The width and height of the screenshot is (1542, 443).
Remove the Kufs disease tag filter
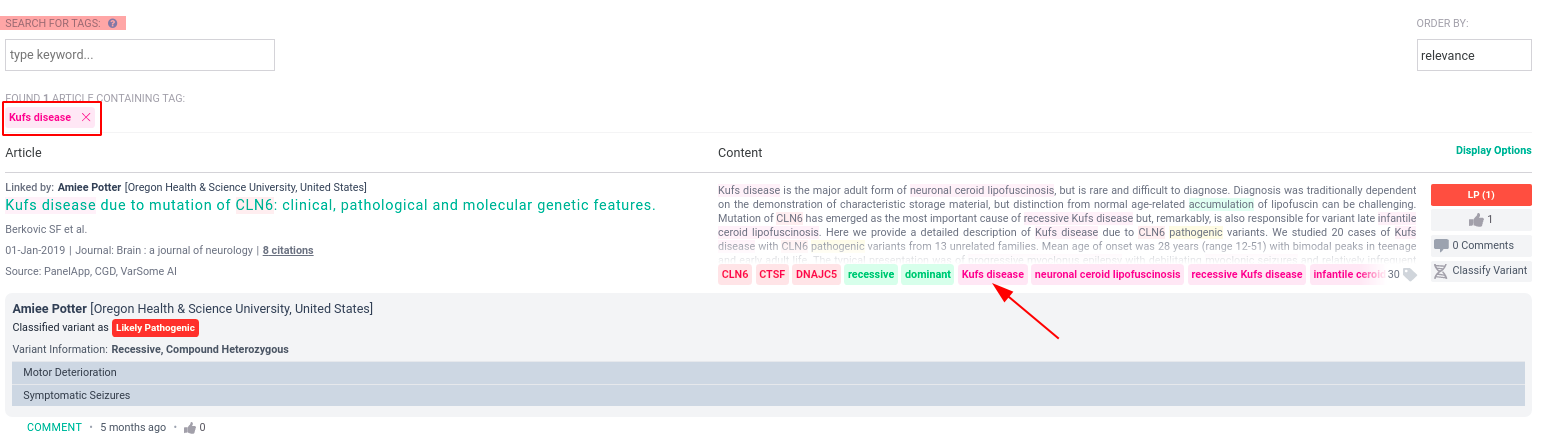[86, 118]
